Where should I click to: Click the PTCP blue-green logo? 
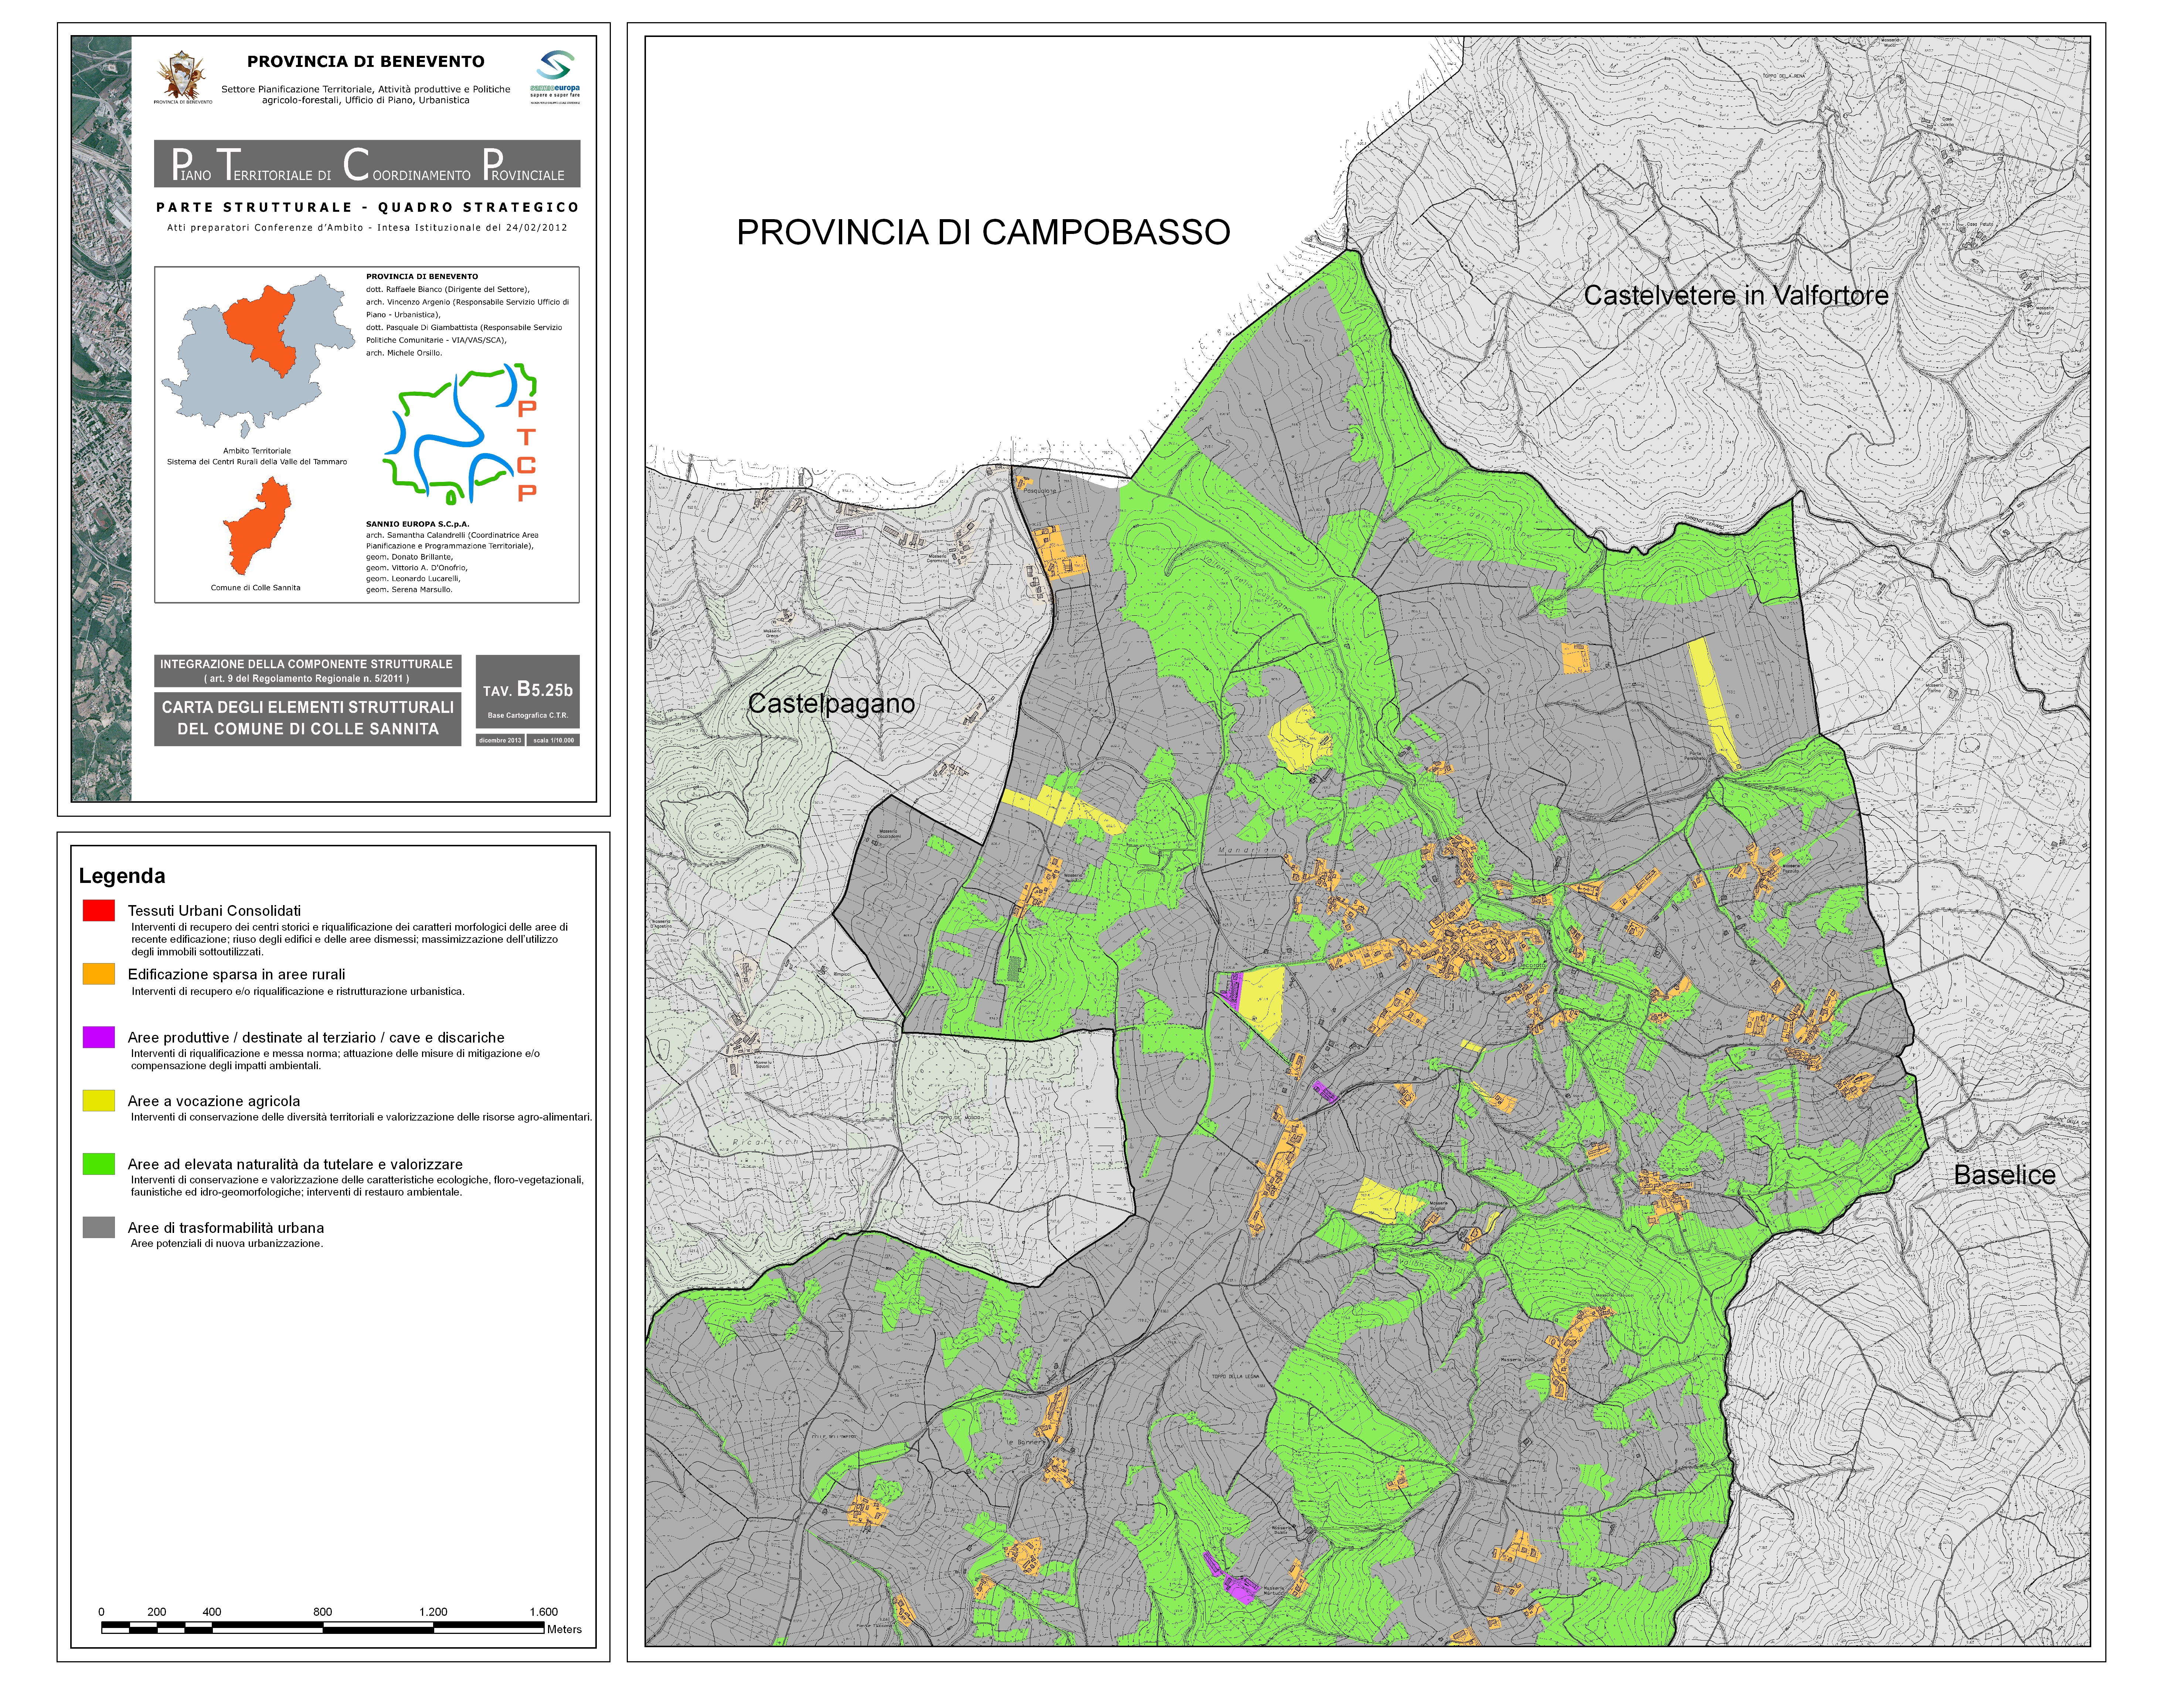[461, 433]
